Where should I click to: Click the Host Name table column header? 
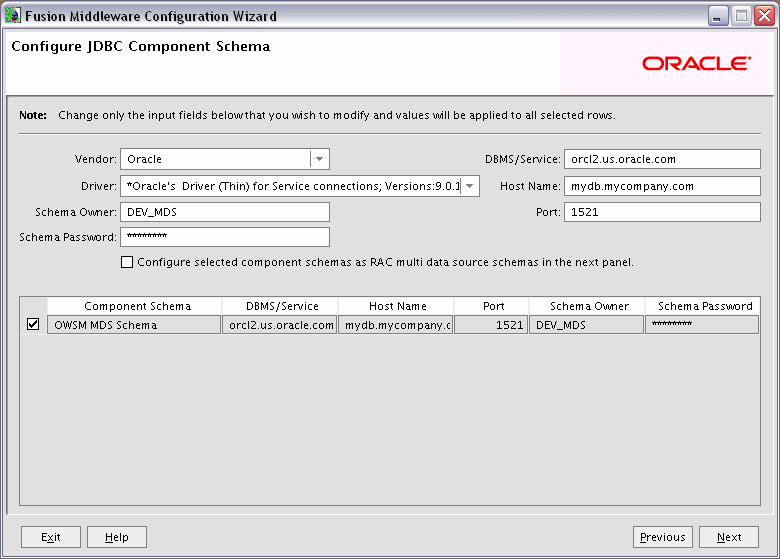click(396, 306)
